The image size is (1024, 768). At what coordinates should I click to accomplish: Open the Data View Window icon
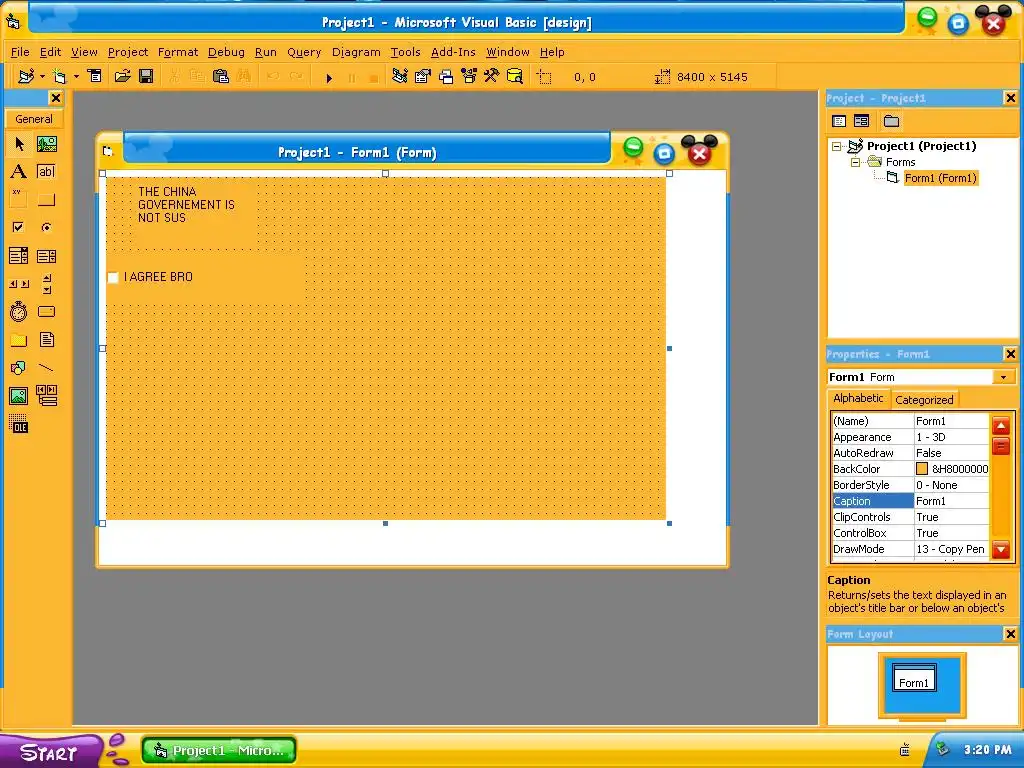click(x=515, y=76)
